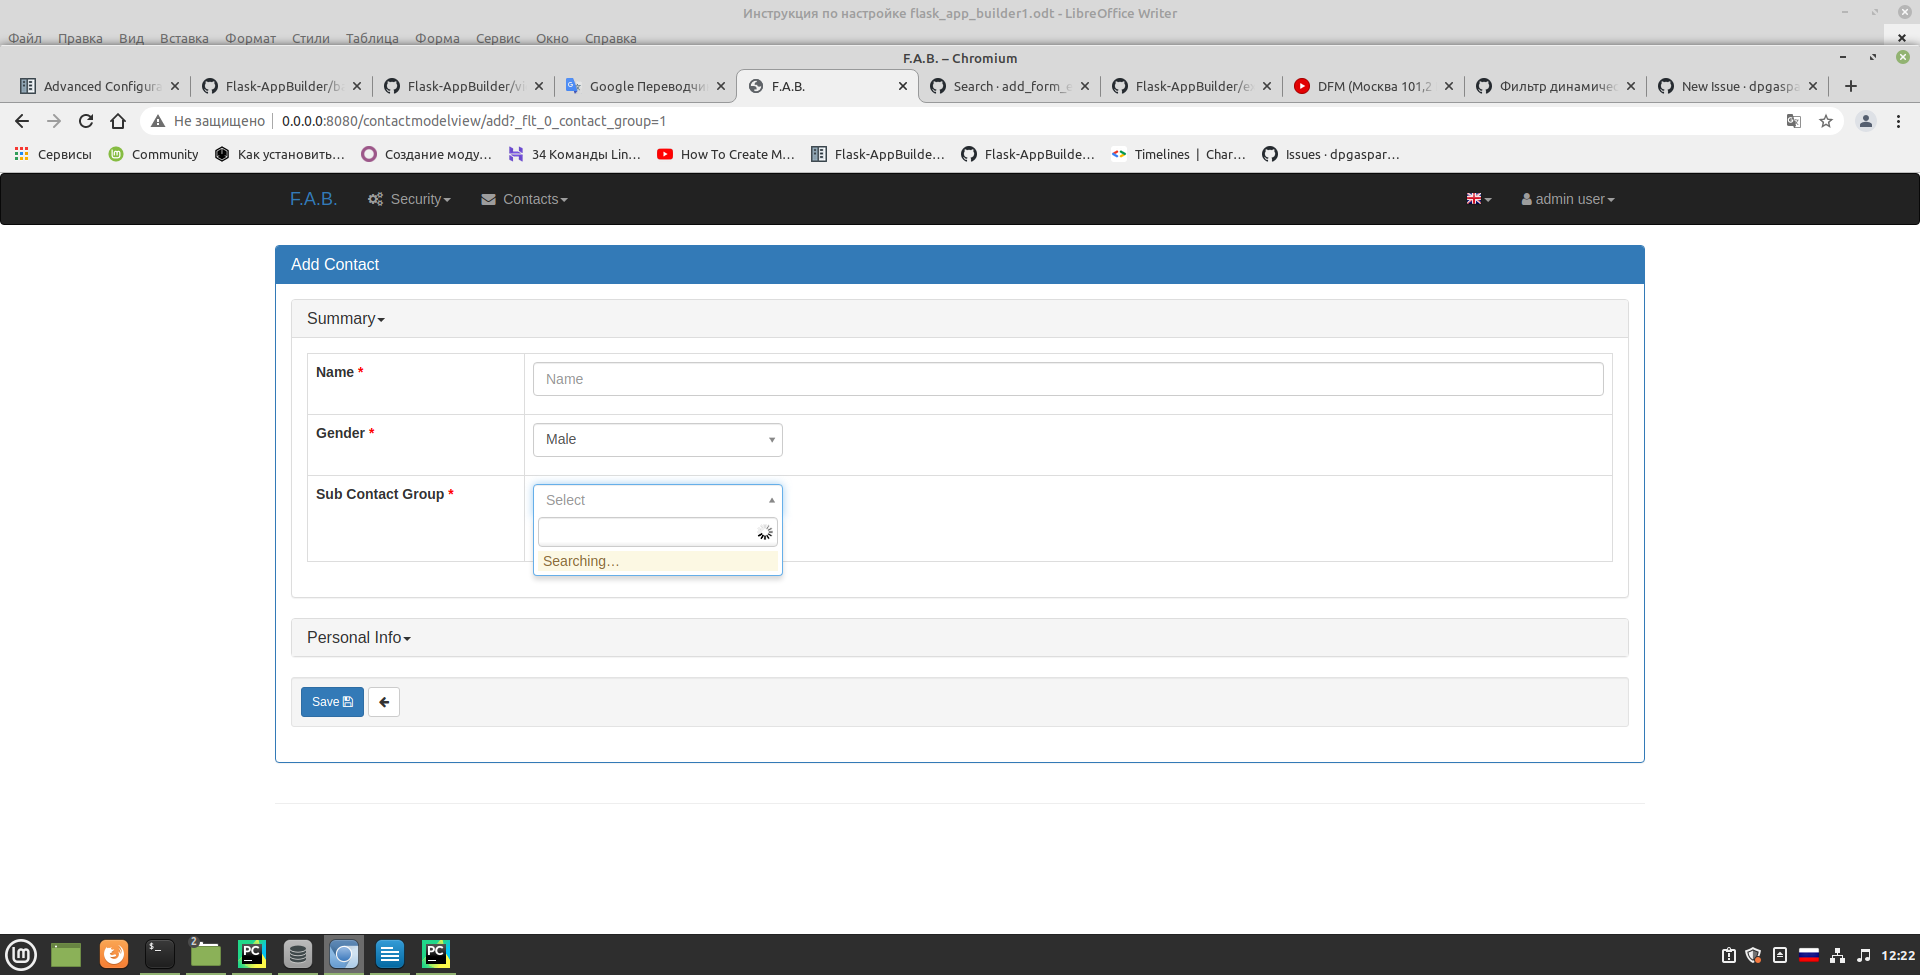
Task: Open the LibreOffice Writer taskbar window
Action: click(390, 955)
